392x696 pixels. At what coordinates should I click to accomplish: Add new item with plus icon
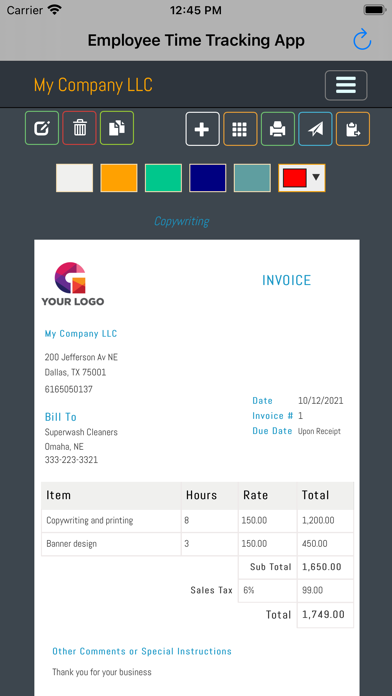[202, 129]
